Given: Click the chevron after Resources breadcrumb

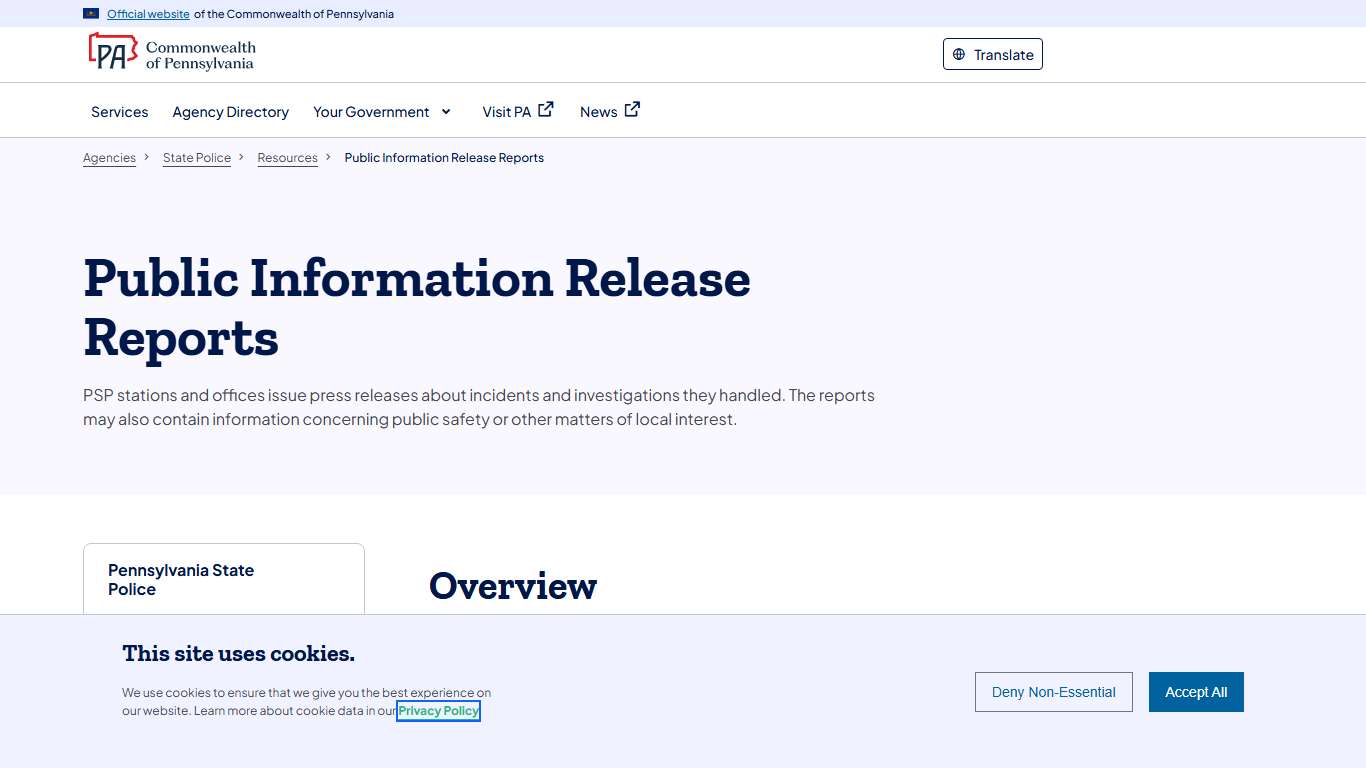Looking at the screenshot, I should coord(328,157).
